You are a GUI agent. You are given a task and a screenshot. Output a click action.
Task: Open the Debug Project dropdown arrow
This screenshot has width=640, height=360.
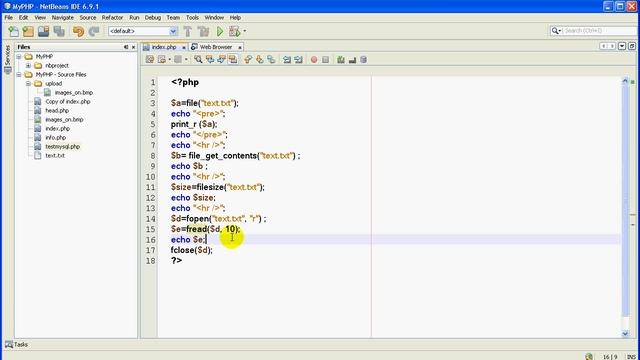pos(244,31)
